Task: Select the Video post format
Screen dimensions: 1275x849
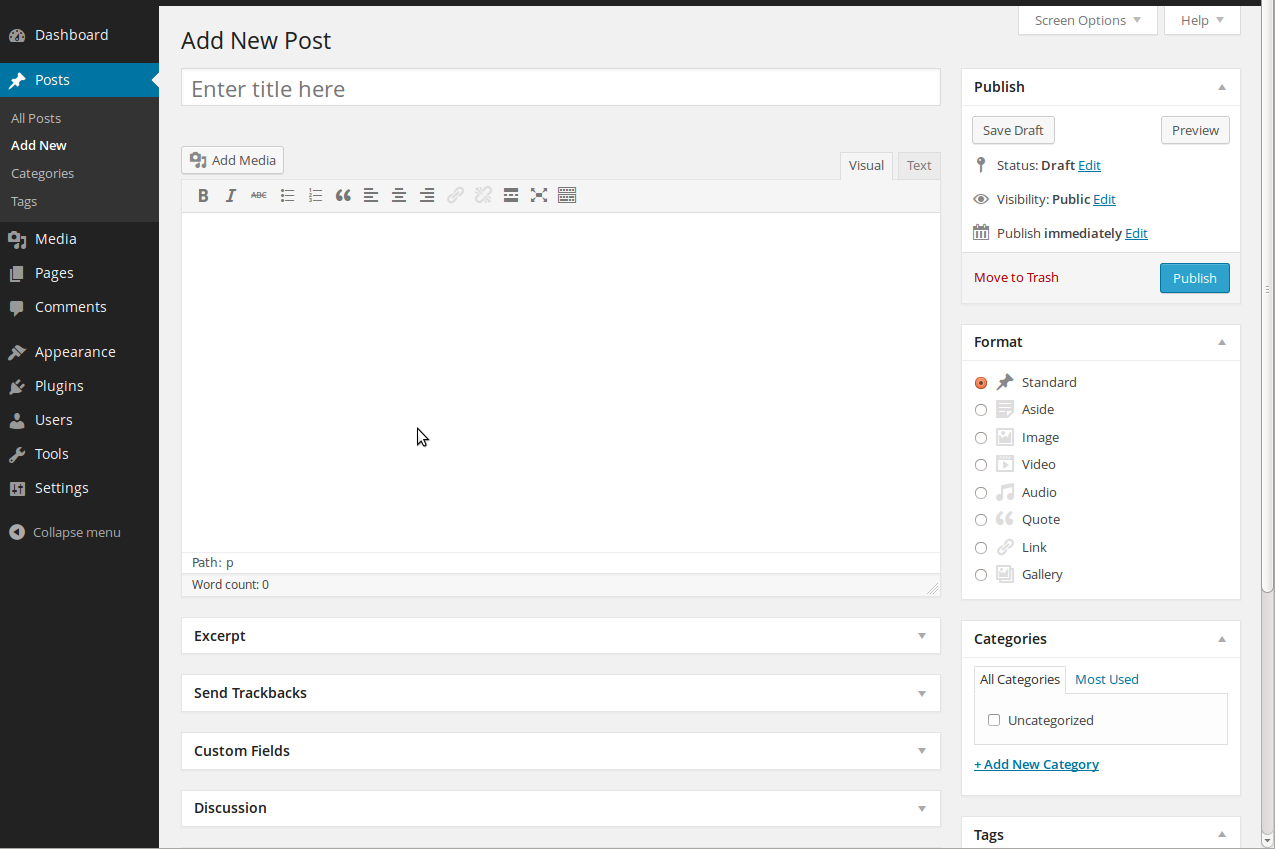Action: (981, 464)
